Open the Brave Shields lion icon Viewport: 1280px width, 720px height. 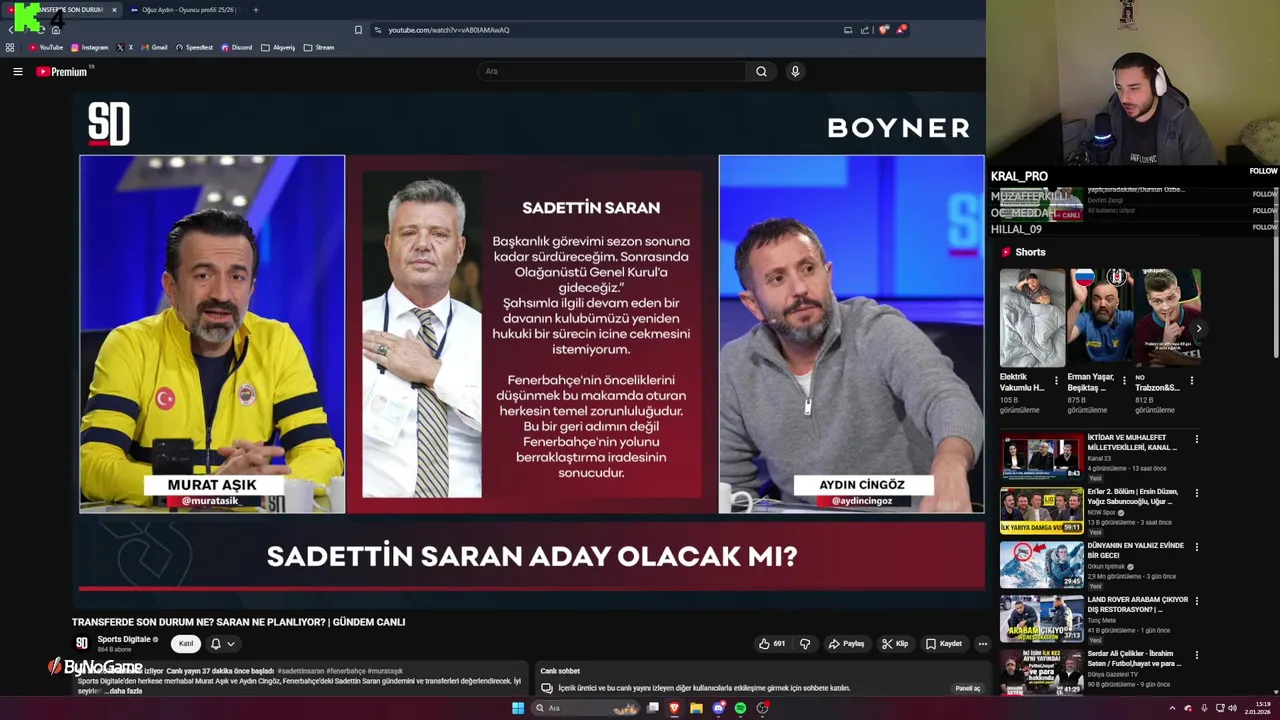tap(883, 30)
